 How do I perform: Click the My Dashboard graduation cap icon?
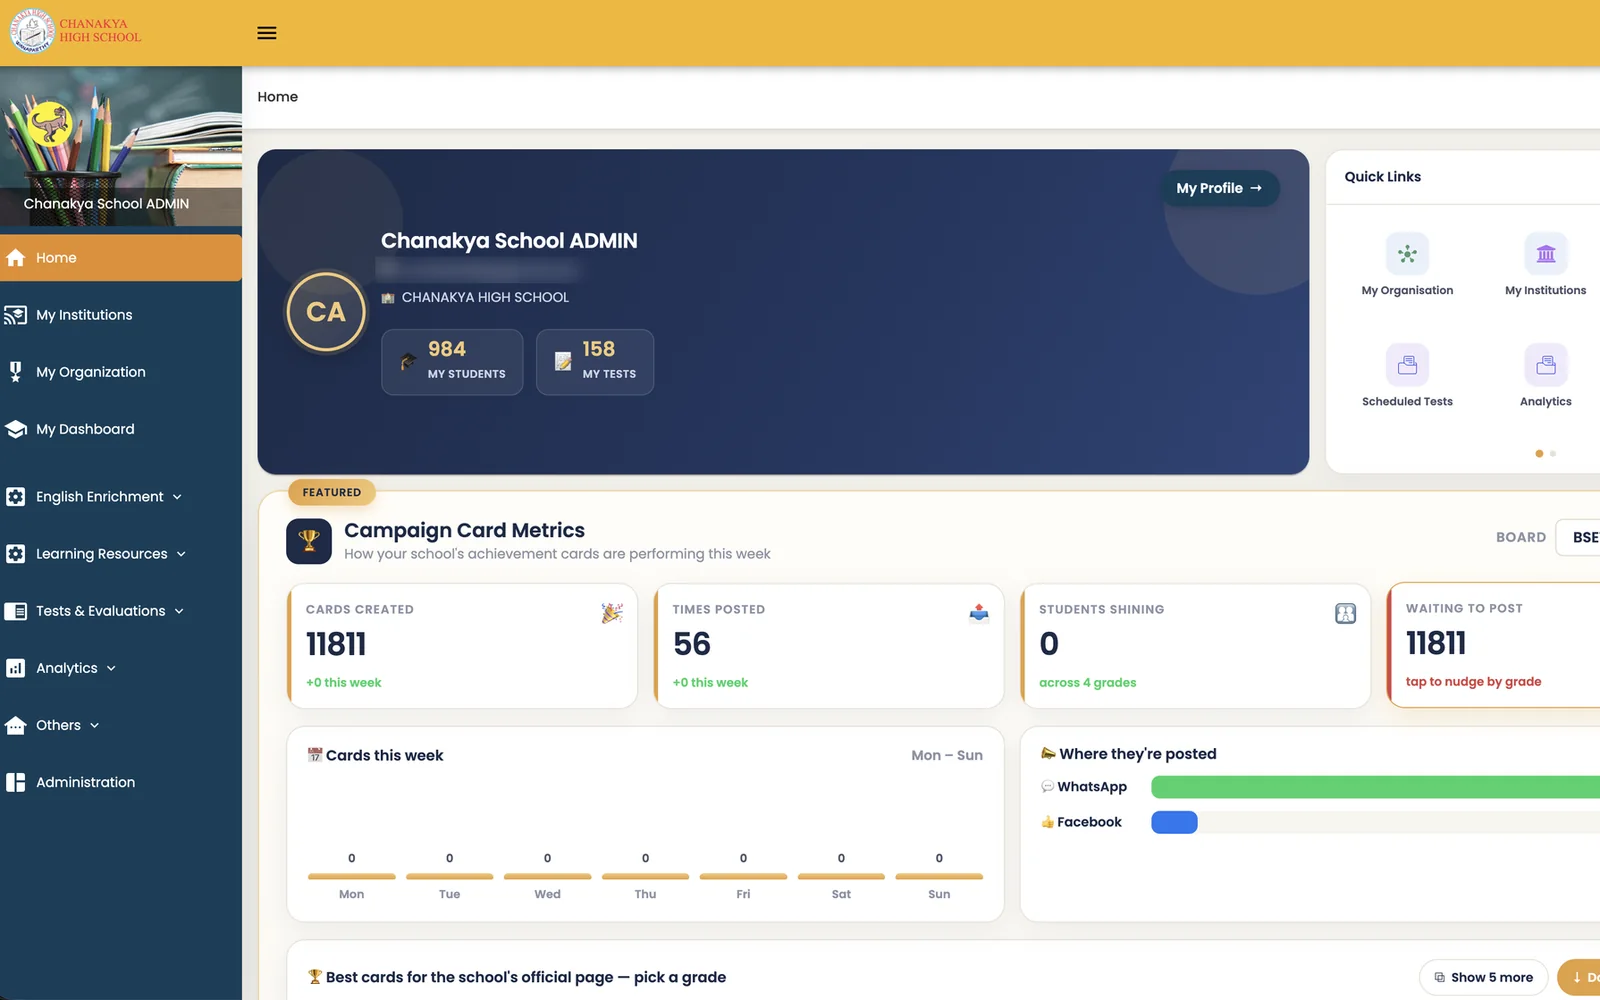pos(15,429)
